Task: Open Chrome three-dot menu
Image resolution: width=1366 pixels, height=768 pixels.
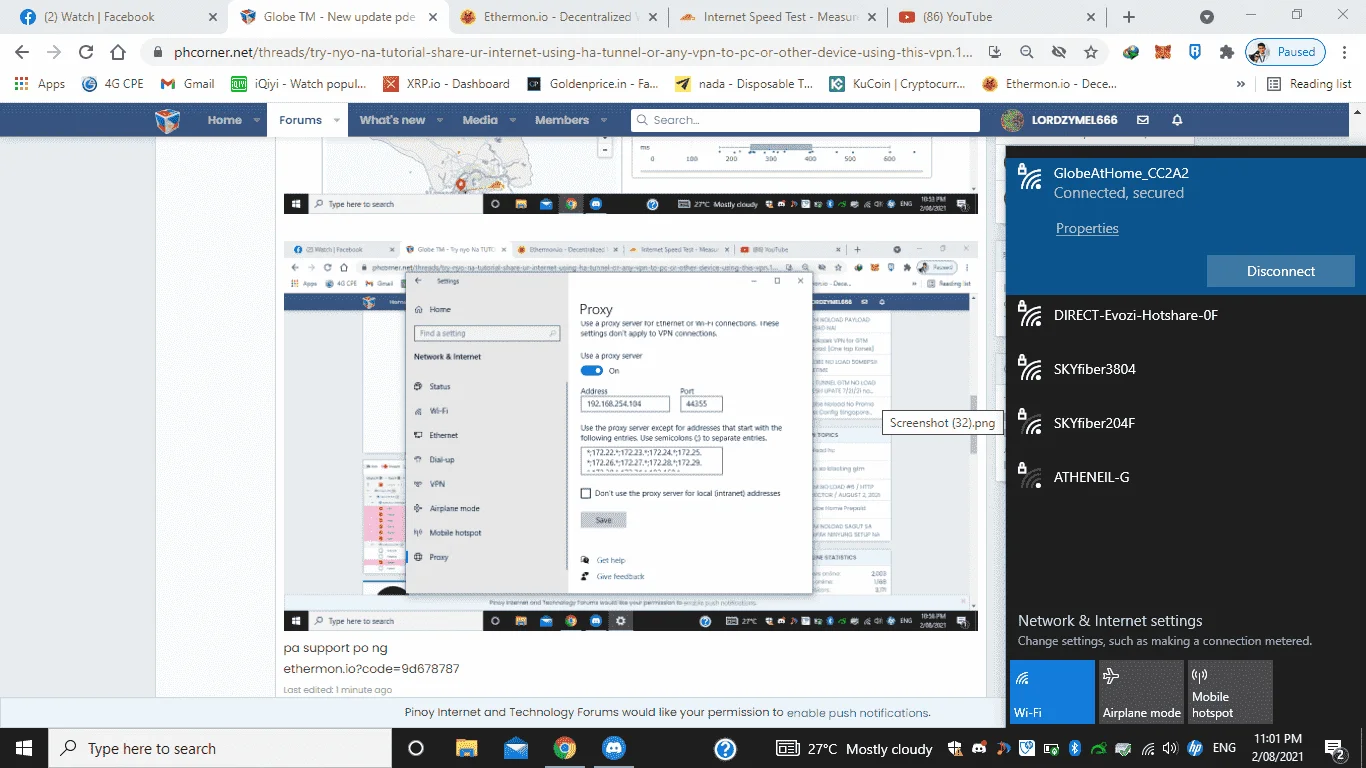Action: point(1346,52)
